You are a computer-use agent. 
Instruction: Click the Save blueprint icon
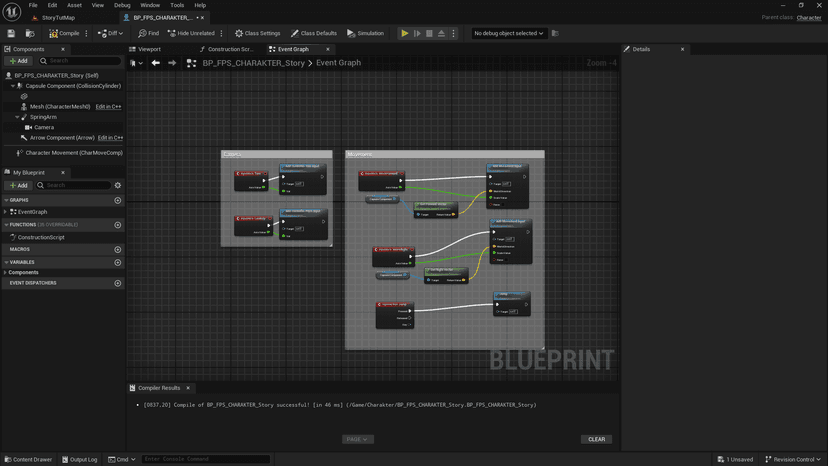tap(11, 33)
